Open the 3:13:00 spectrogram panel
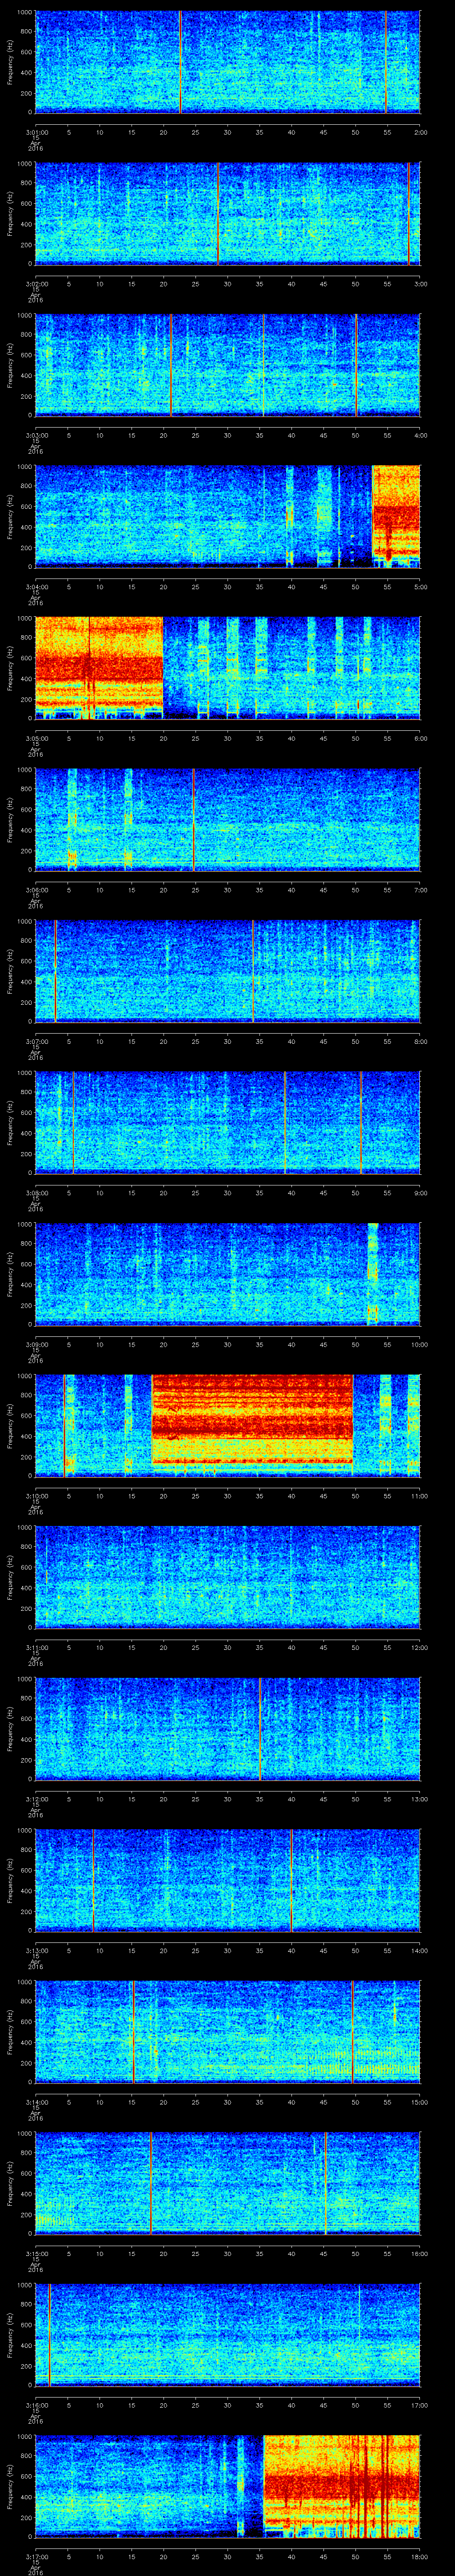 (x=228, y=1880)
